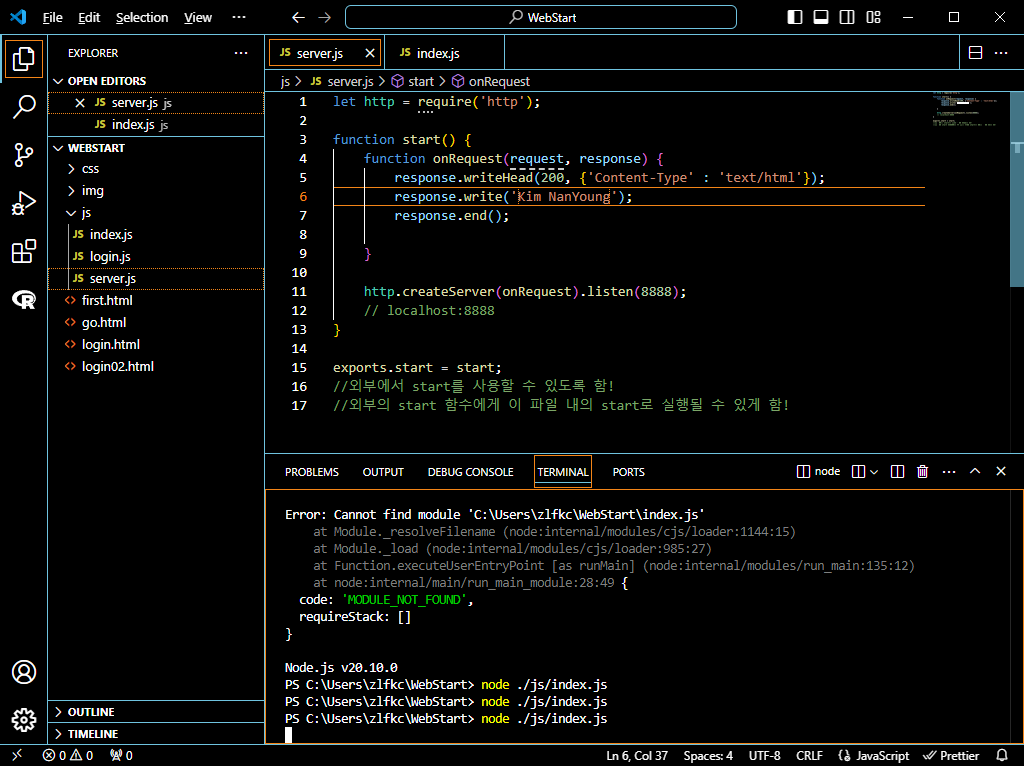The width and height of the screenshot is (1024, 766).
Task: Open go.html in the file tree
Action: [156, 323]
